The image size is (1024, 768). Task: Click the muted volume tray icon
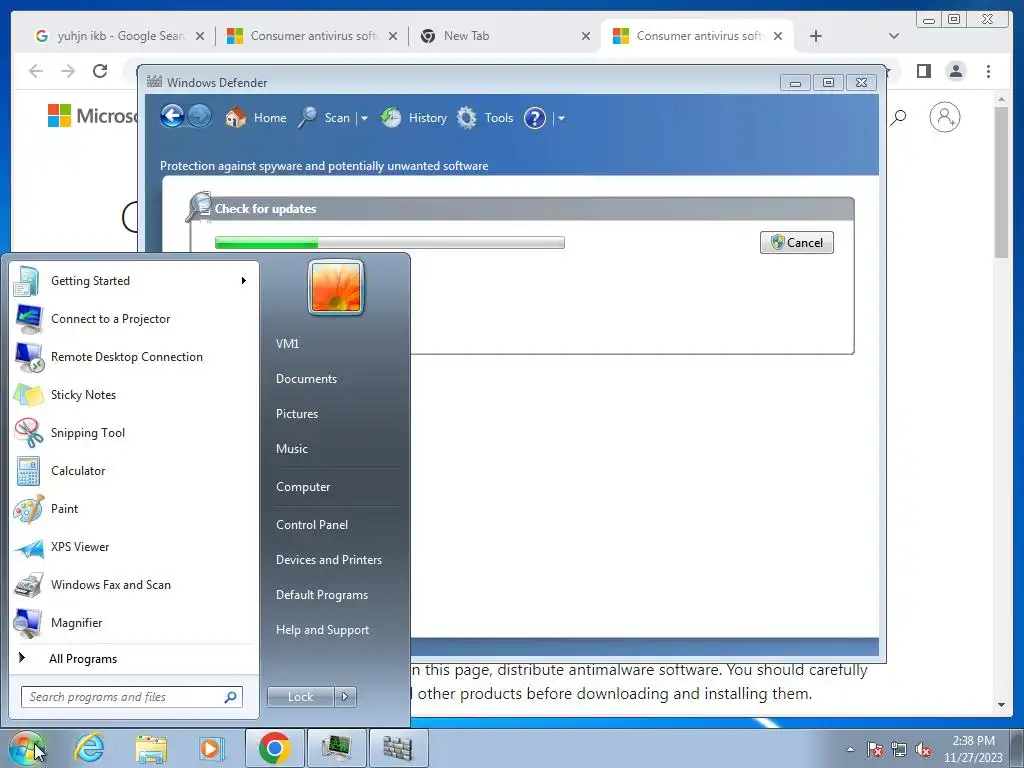[x=923, y=749]
